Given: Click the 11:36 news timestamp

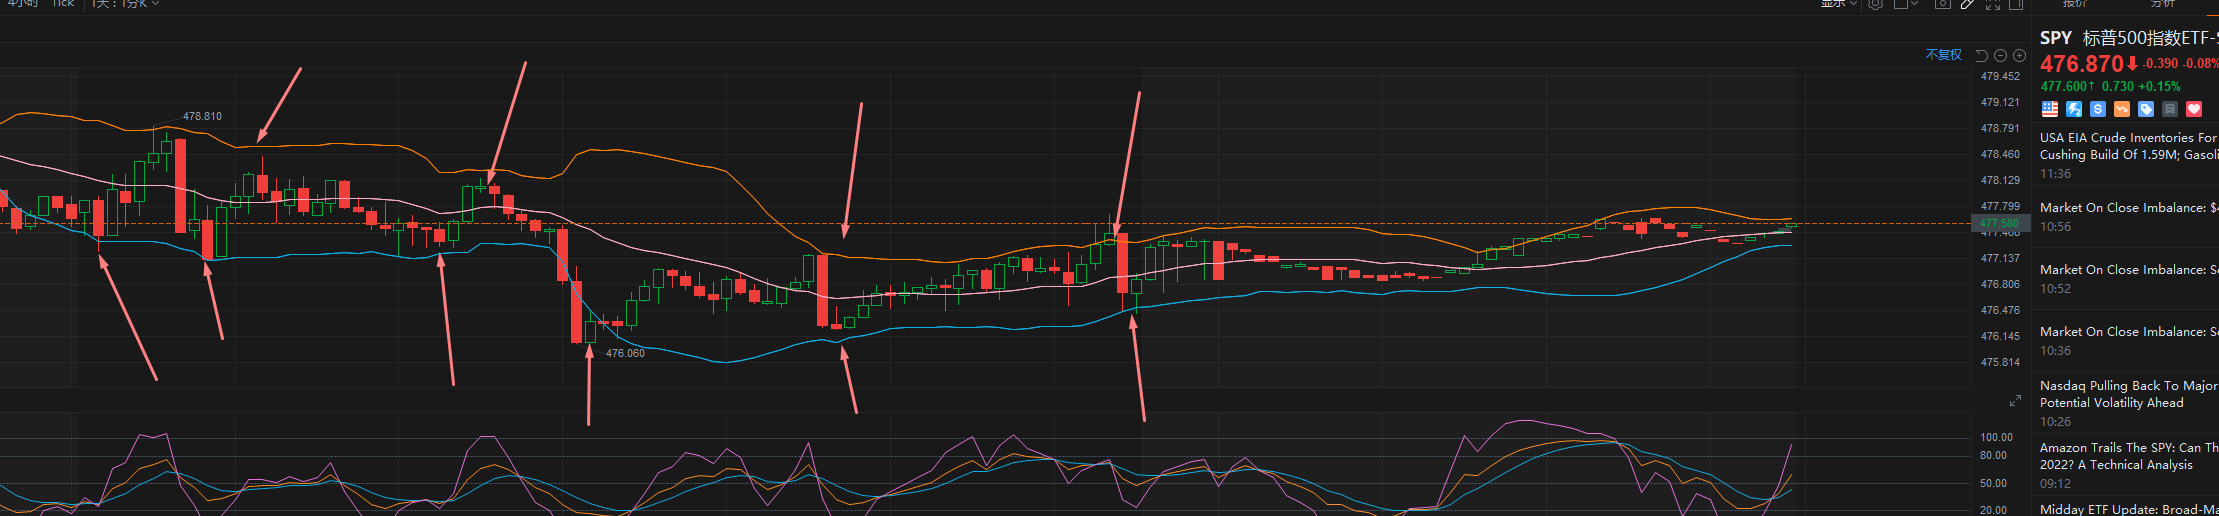Looking at the screenshot, I should click(2055, 174).
